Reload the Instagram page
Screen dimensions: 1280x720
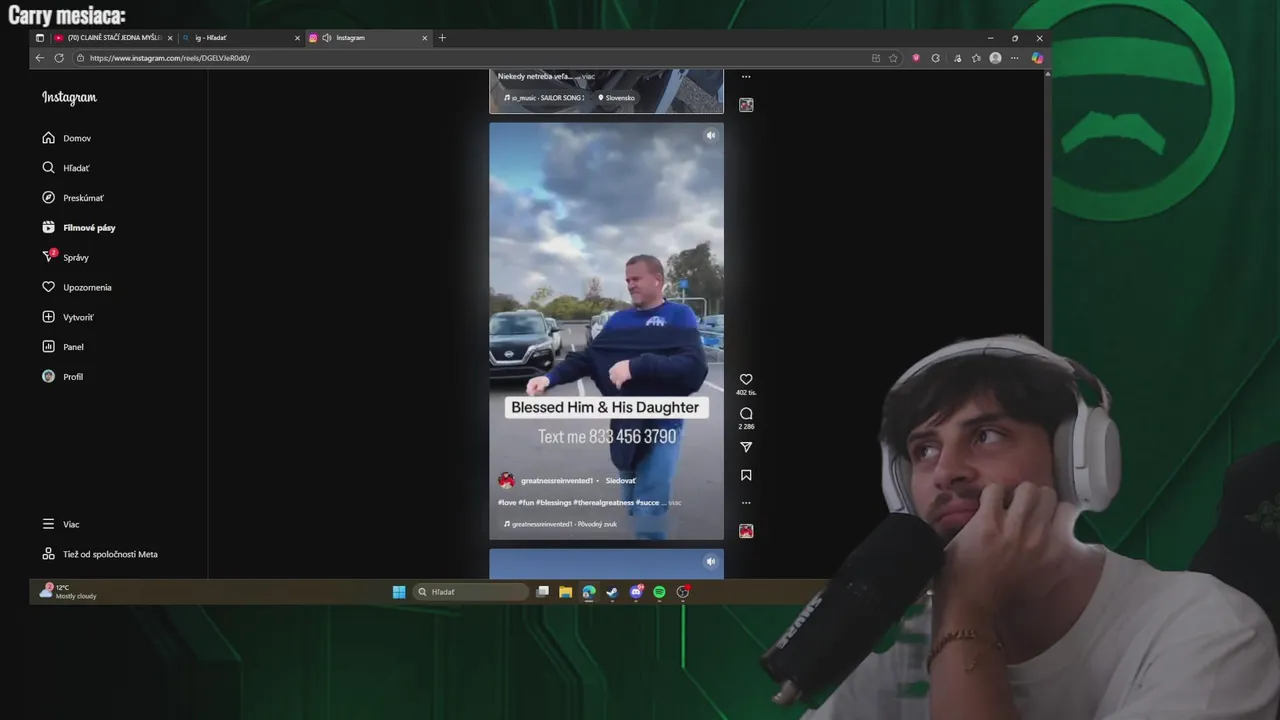pyautogui.click(x=59, y=58)
